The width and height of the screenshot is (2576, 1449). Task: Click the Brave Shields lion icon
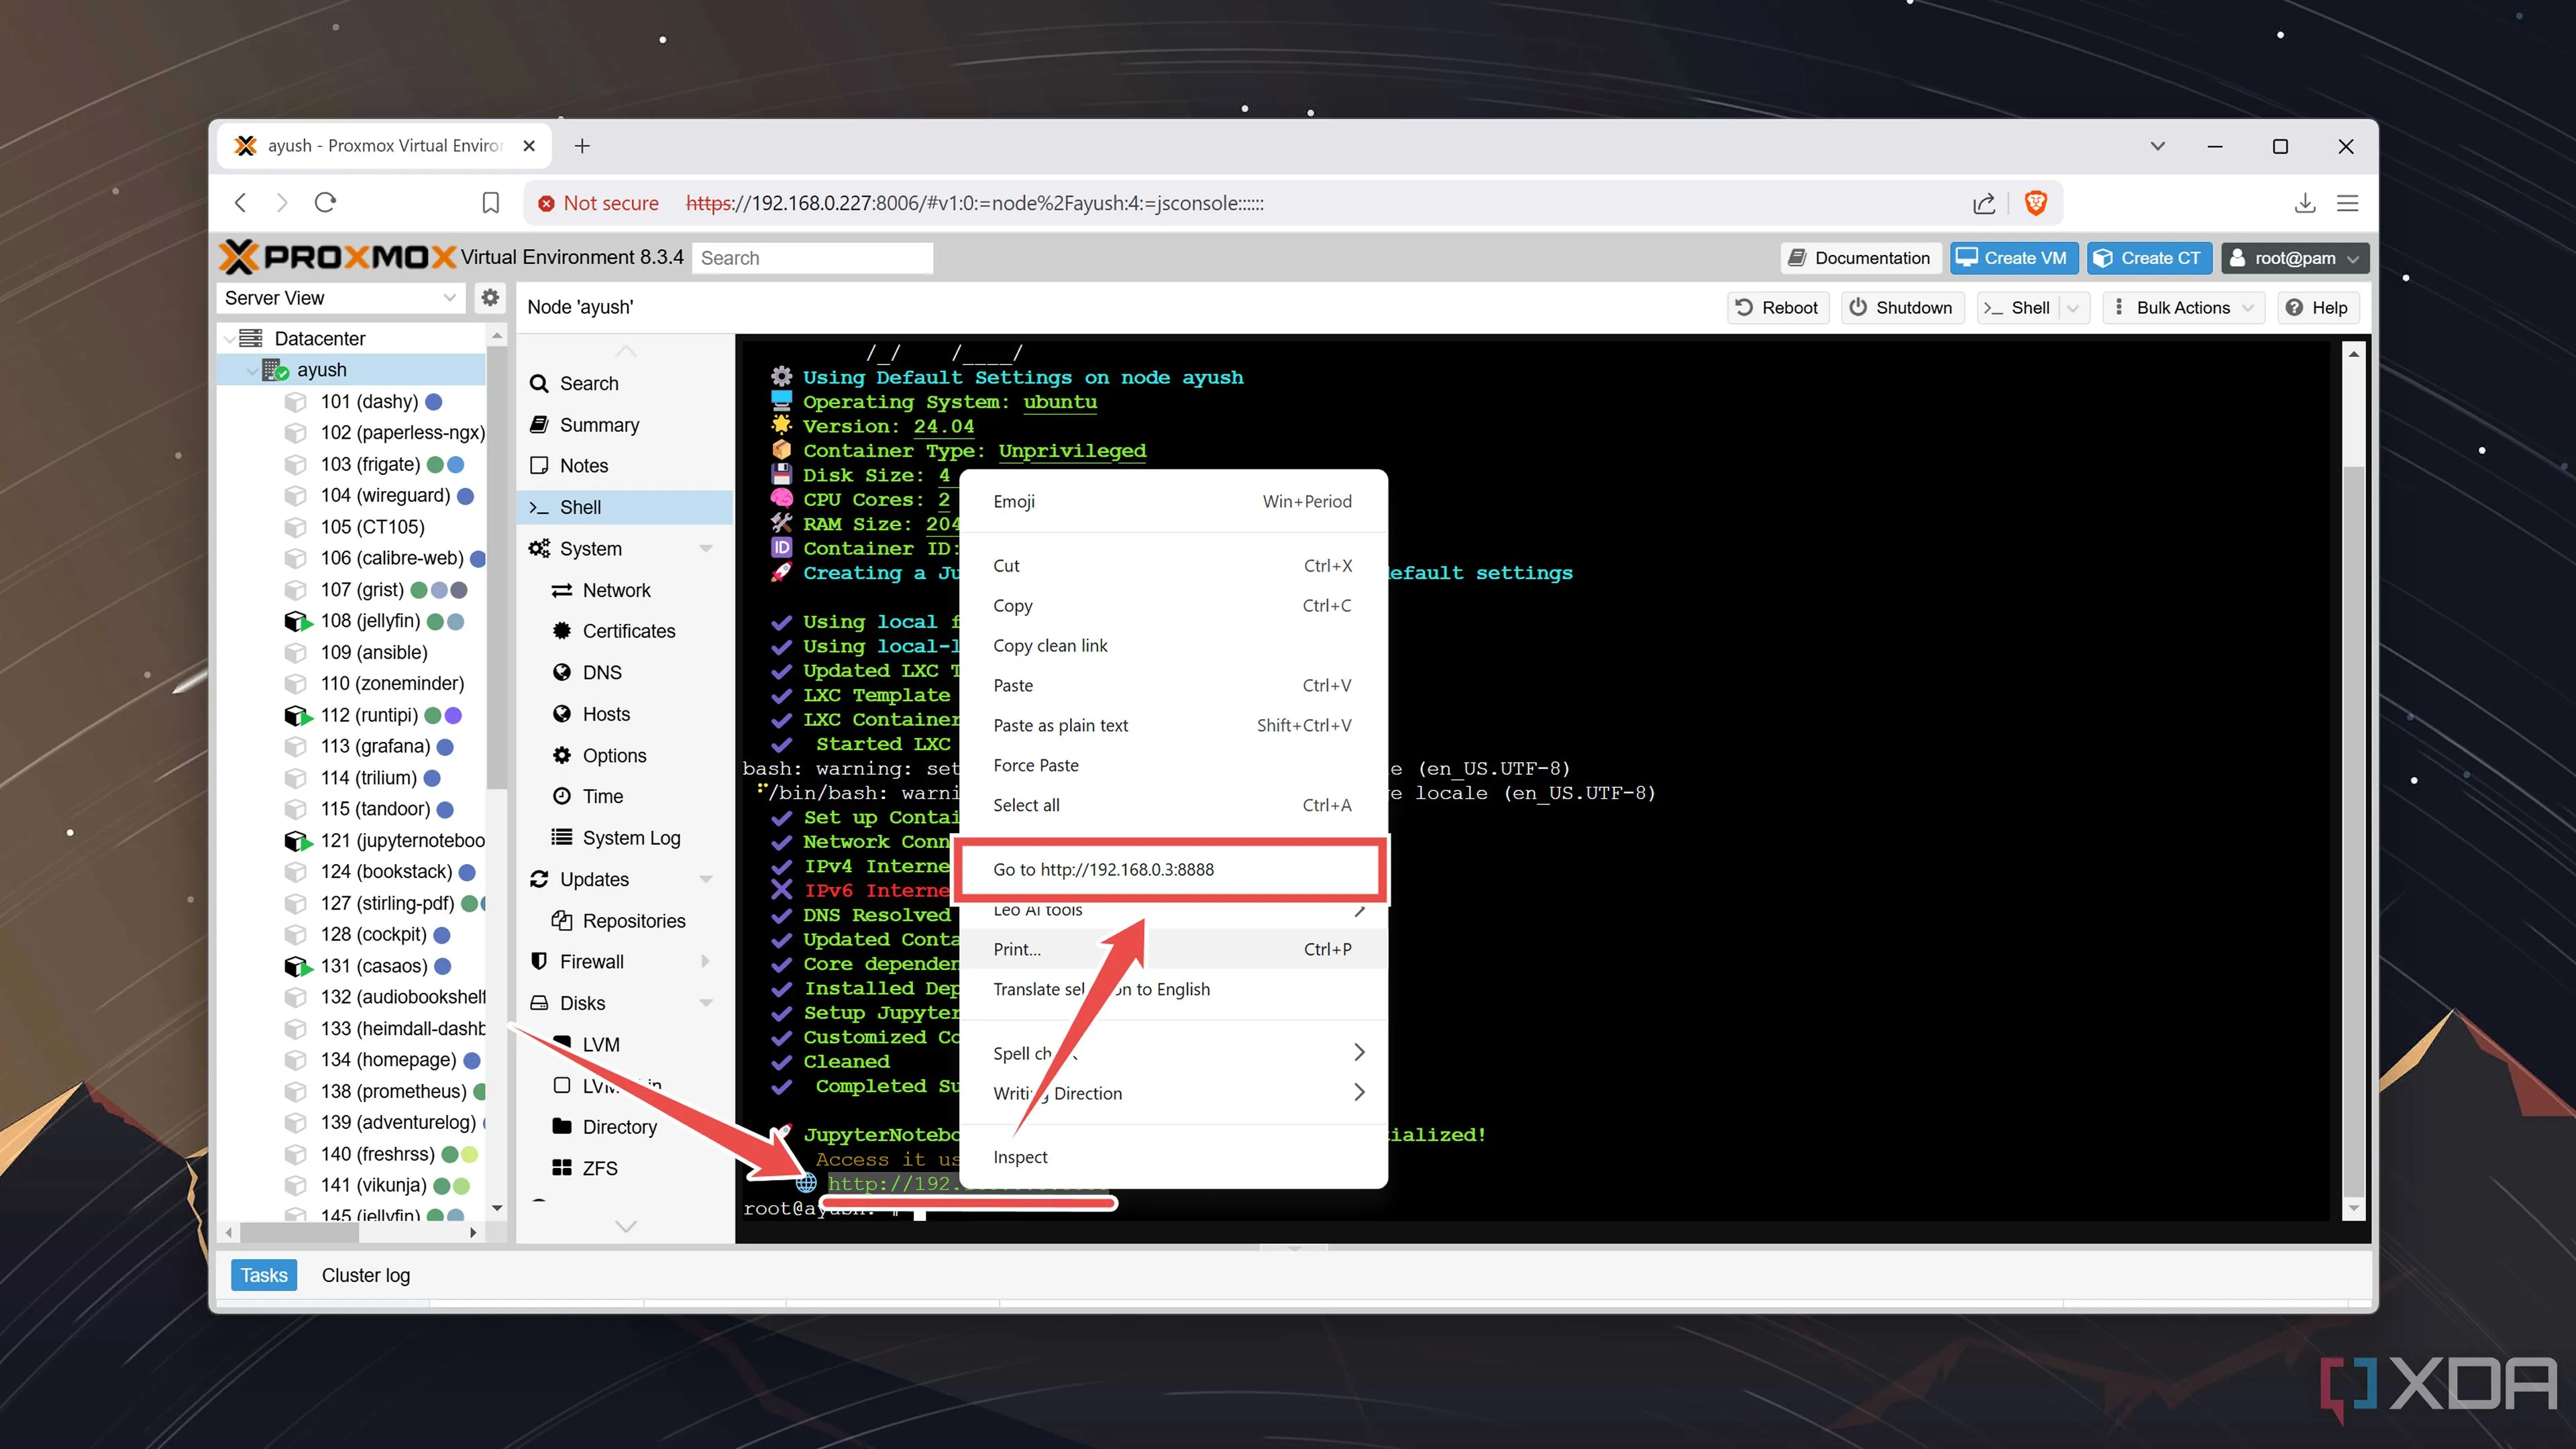pyautogui.click(x=2035, y=203)
